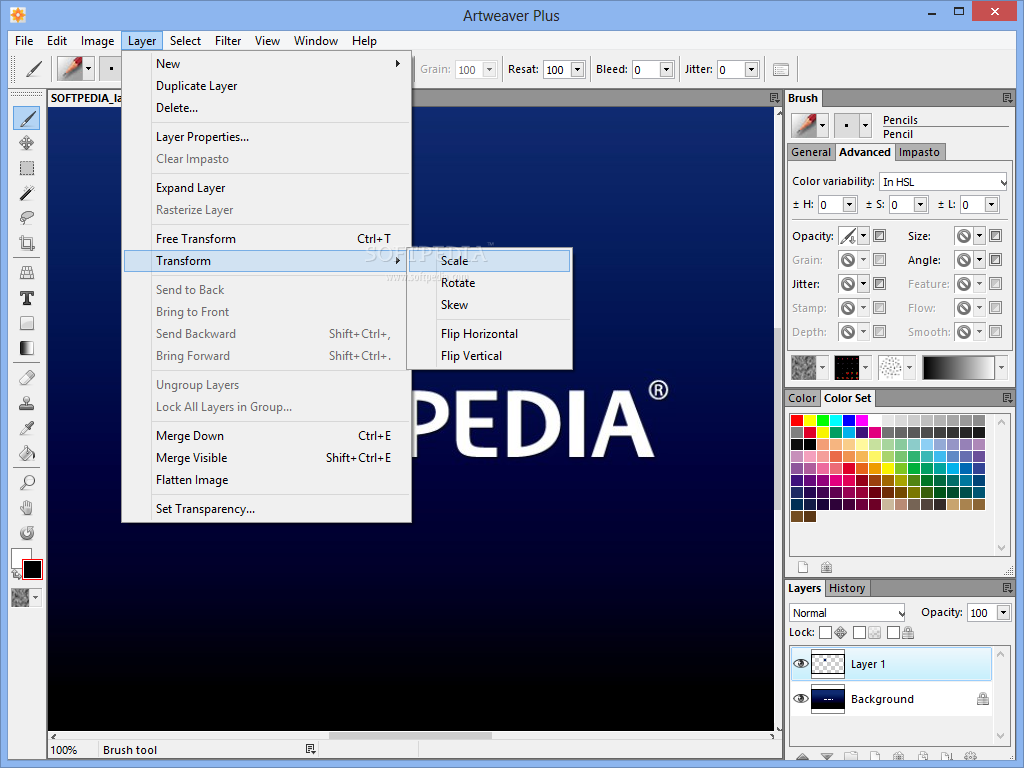Select the Gradient tool
This screenshot has width=1024, height=768.
[27, 348]
